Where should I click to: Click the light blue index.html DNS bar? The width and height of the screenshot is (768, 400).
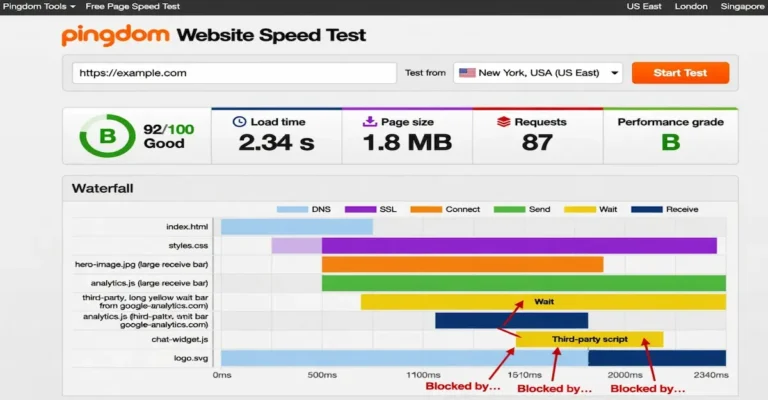click(297, 227)
